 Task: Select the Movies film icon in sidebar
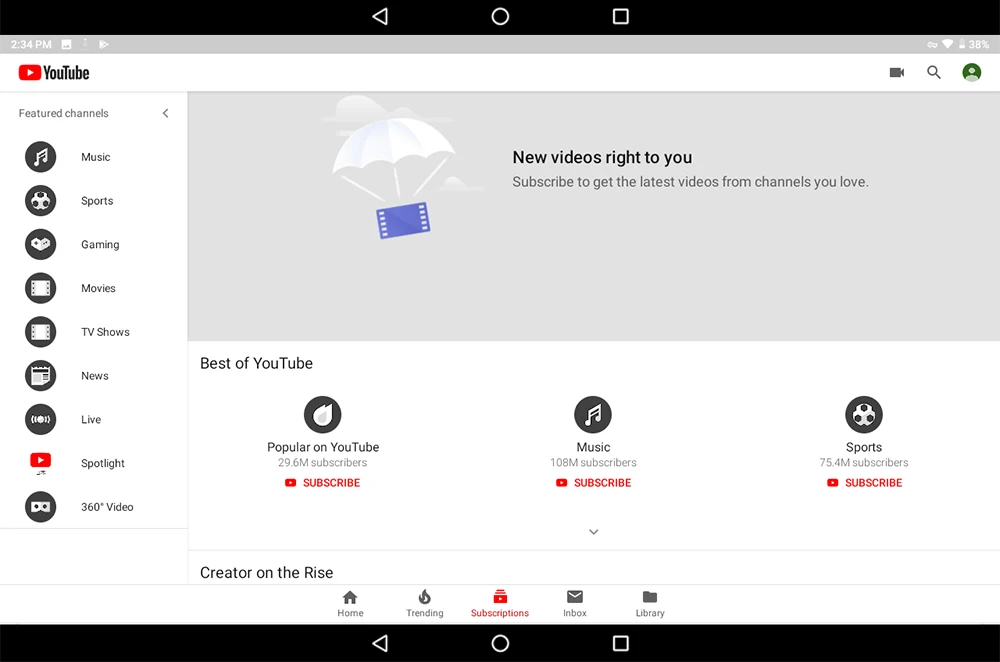coord(40,288)
